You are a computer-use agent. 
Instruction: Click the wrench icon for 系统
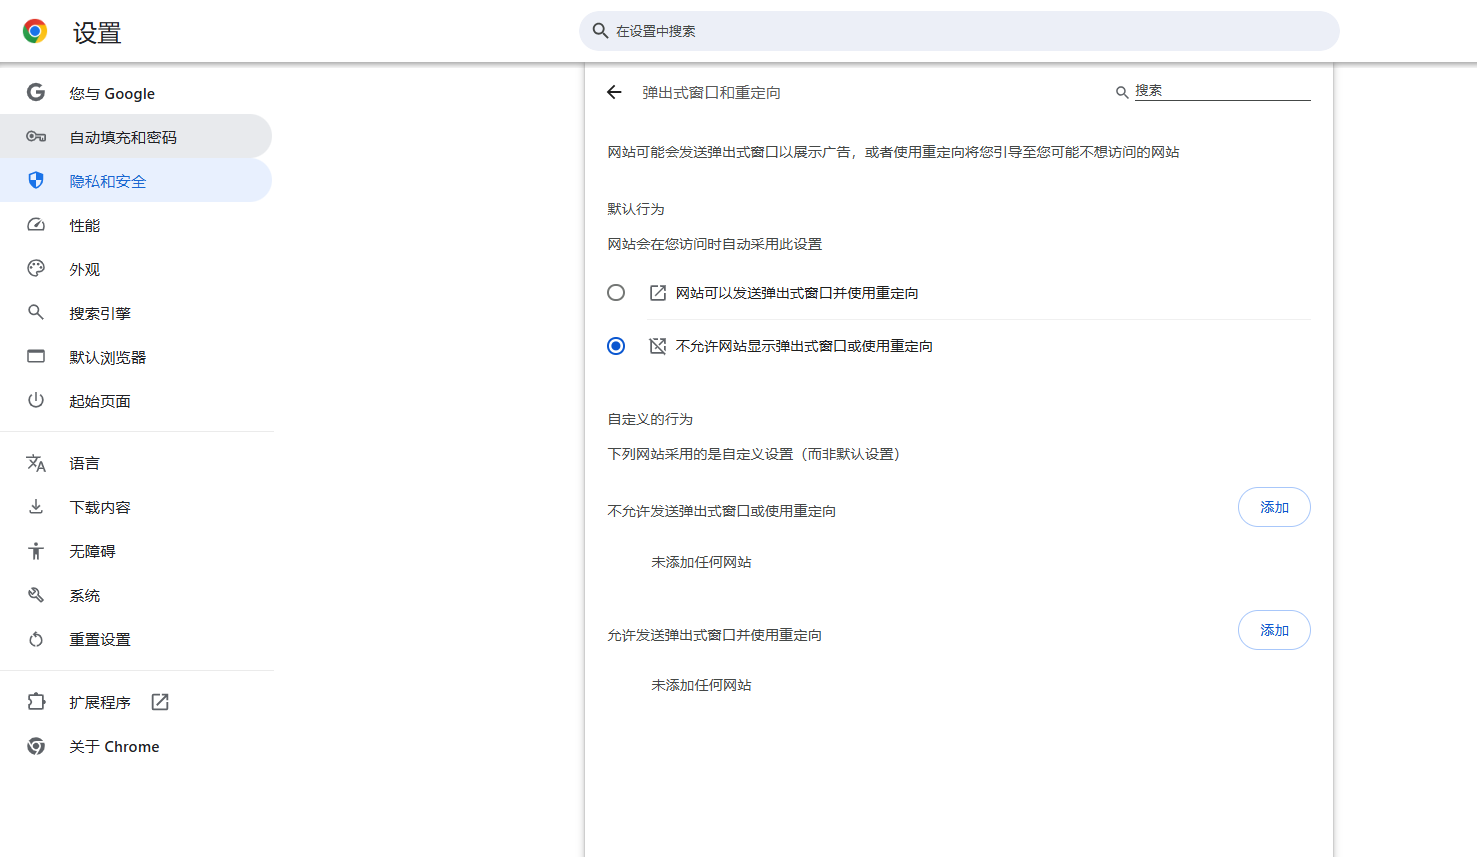(36, 595)
